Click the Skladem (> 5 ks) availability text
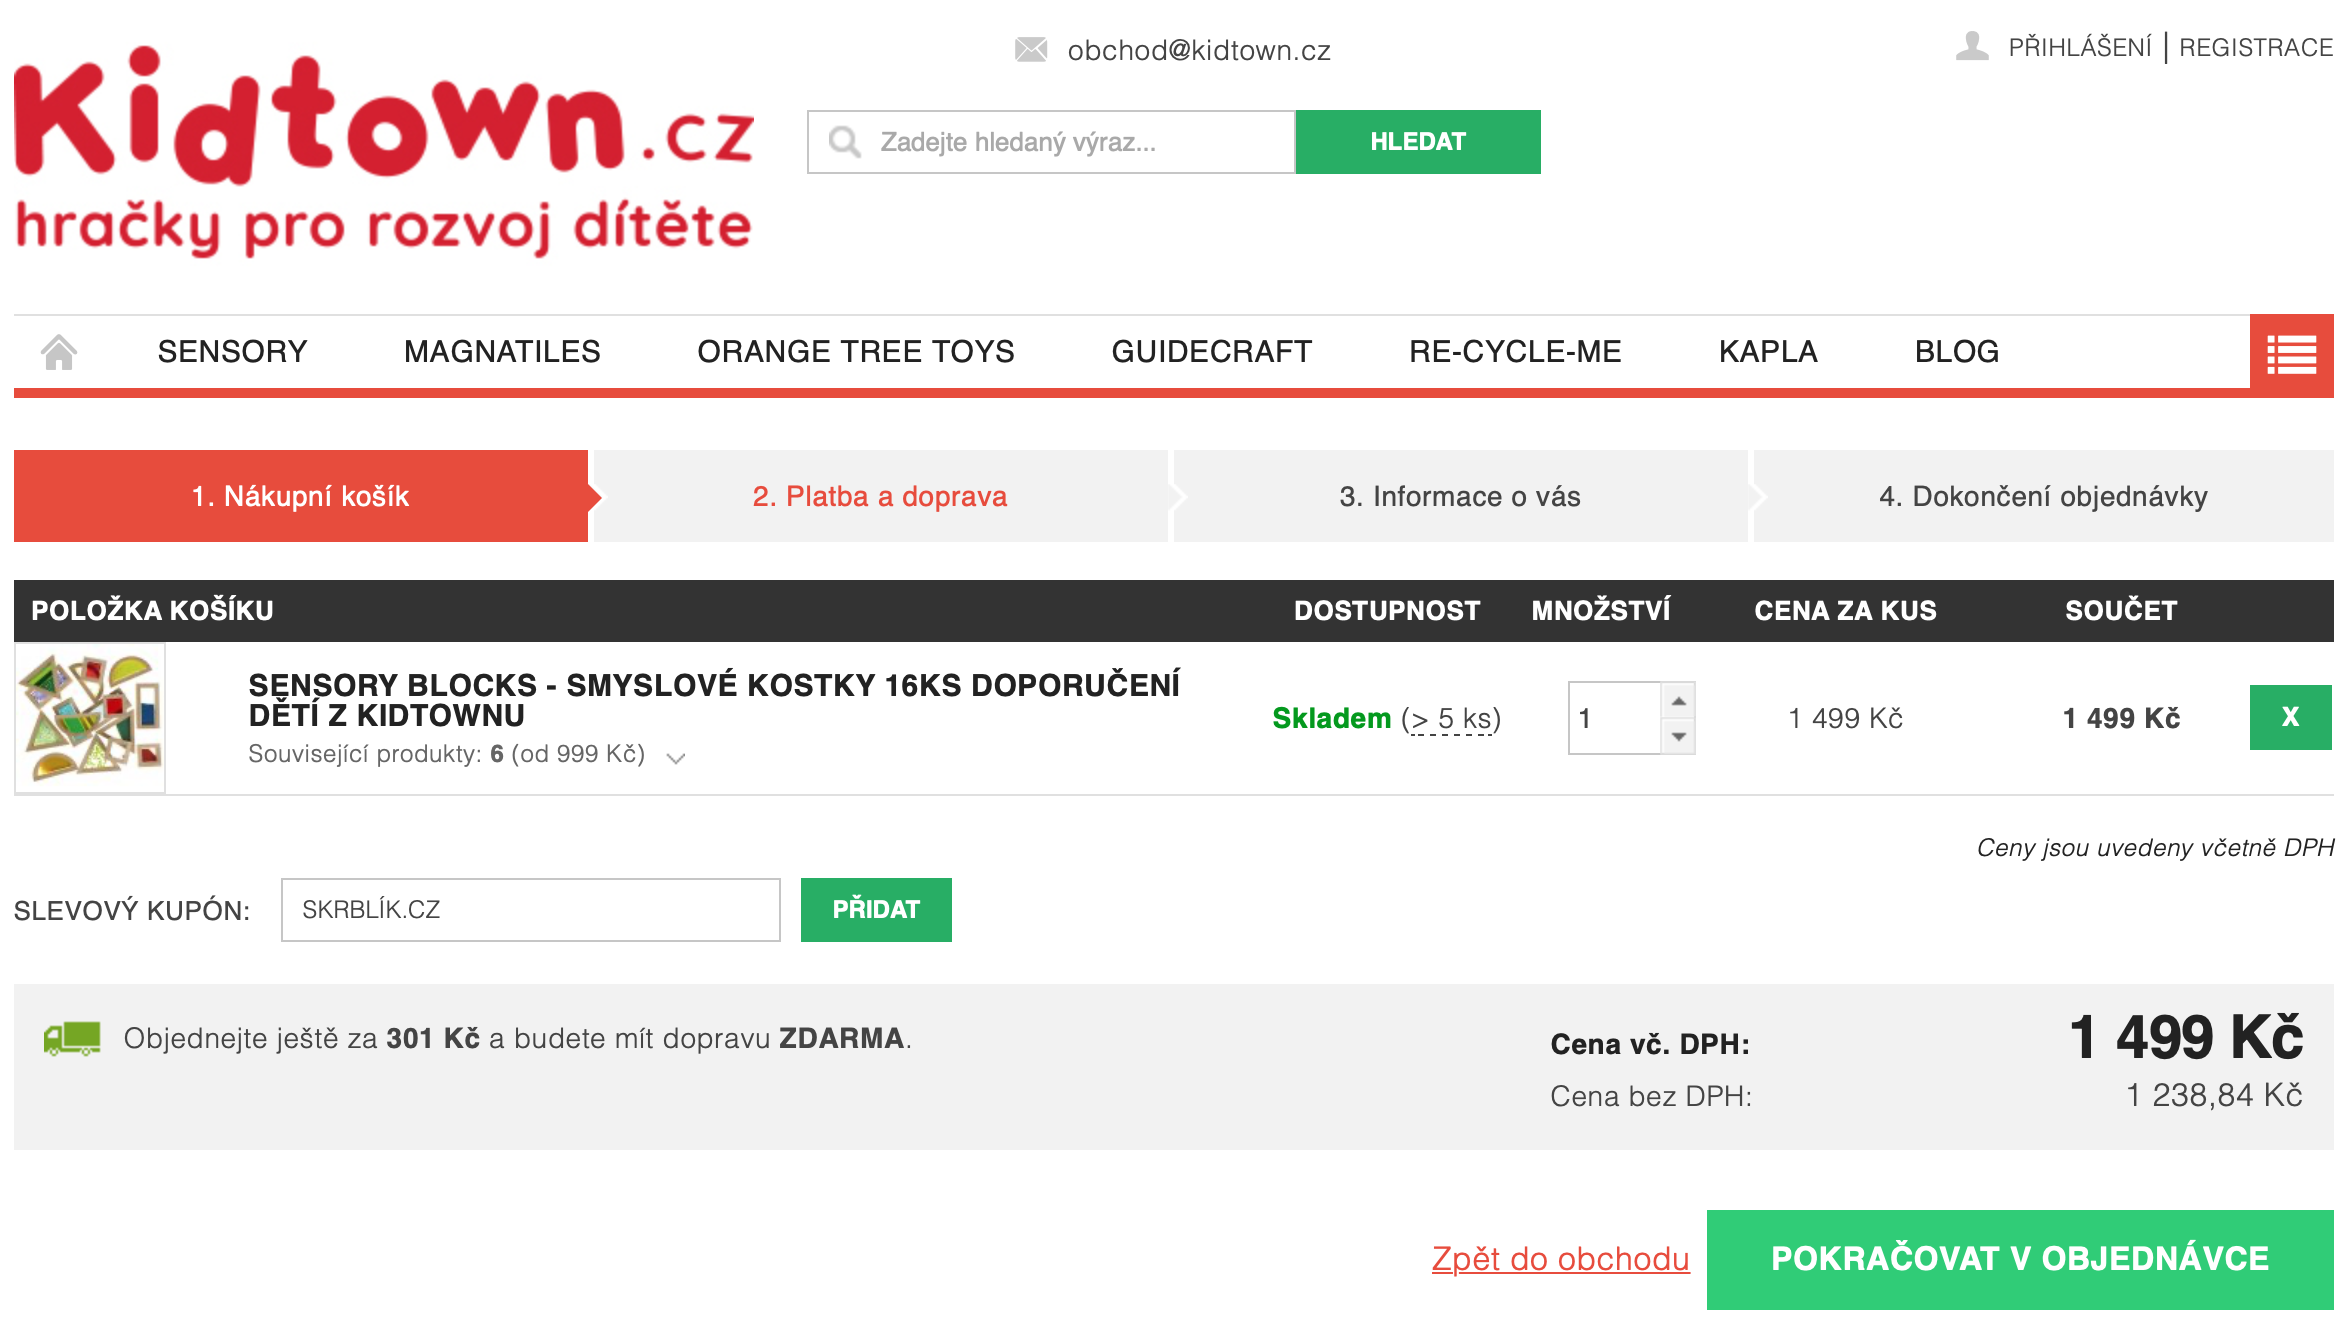This screenshot has width=2348, height=1326. pos(1386,718)
